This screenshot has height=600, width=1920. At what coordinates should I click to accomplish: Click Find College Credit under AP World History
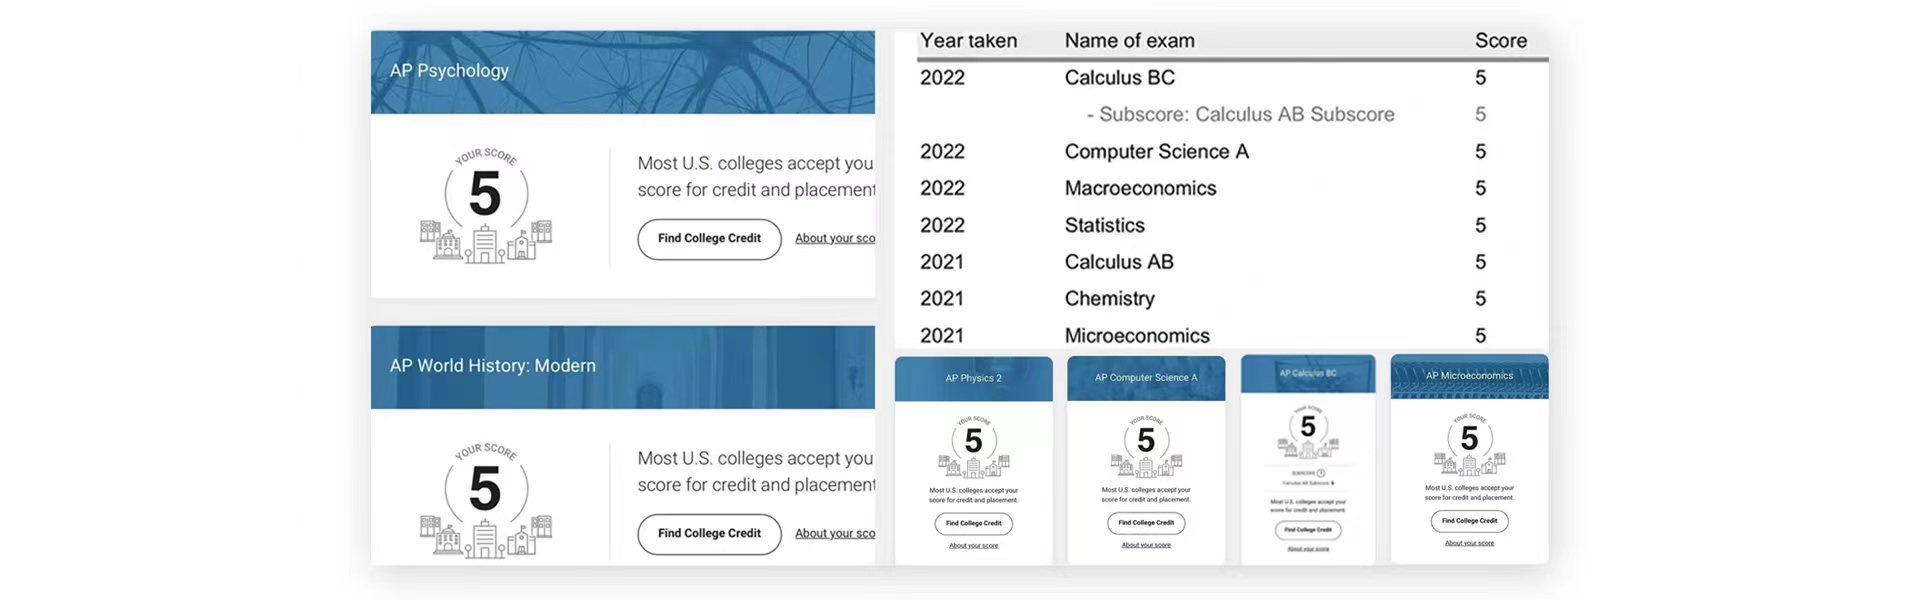coord(709,534)
